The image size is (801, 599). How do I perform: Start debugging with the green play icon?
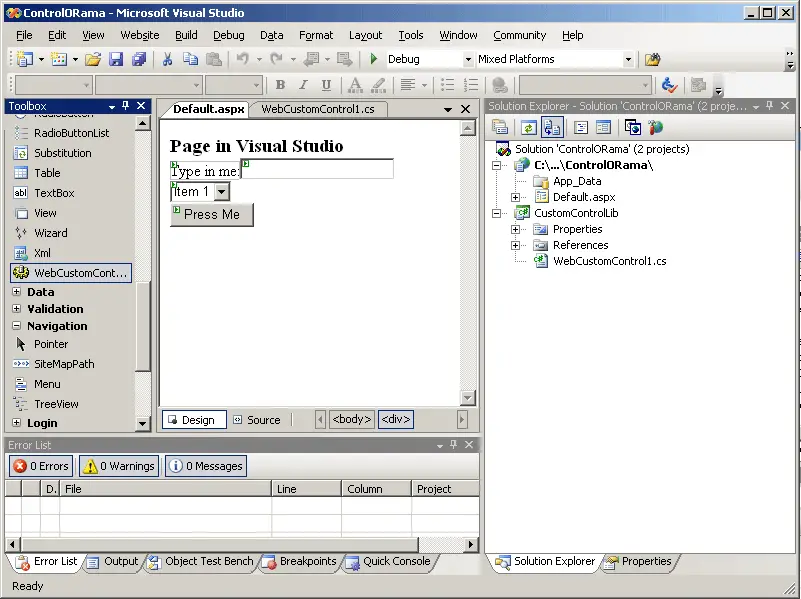point(373,59)
